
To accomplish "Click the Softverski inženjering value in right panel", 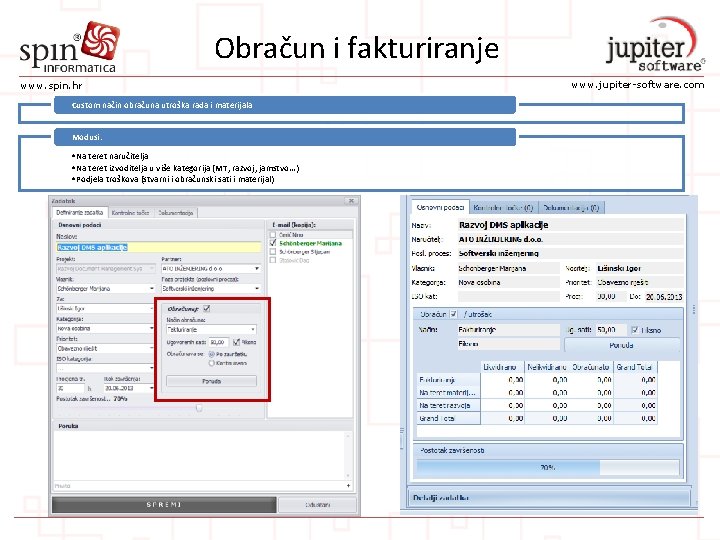I will pos(498,253).
